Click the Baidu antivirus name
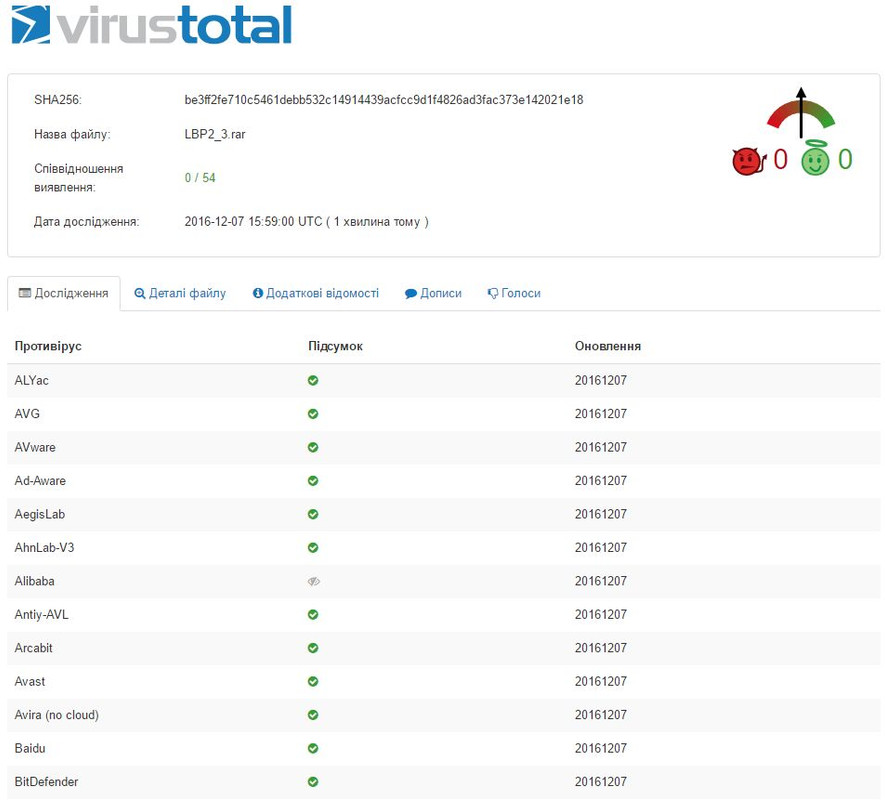885x800 pixels. coord(30,748)
